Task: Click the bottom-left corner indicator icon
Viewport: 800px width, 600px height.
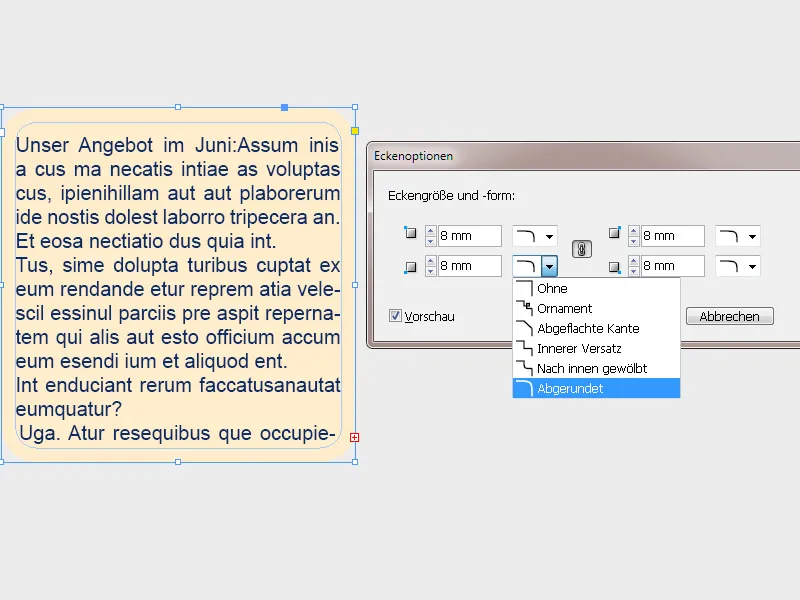Action: [x=410, y=267]
